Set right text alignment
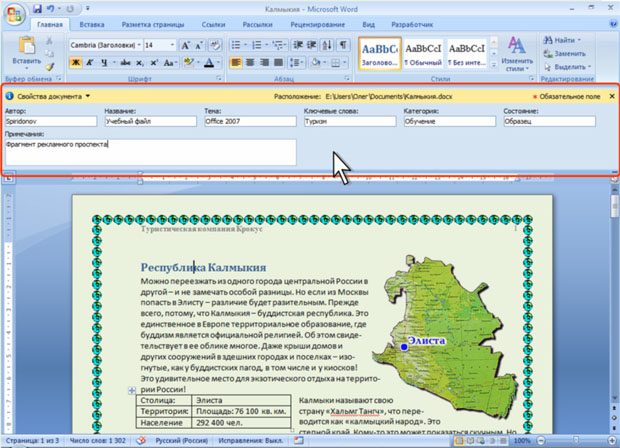Image resolution: width=620 pixels, height=448 pixels. (x=264, y=63)
